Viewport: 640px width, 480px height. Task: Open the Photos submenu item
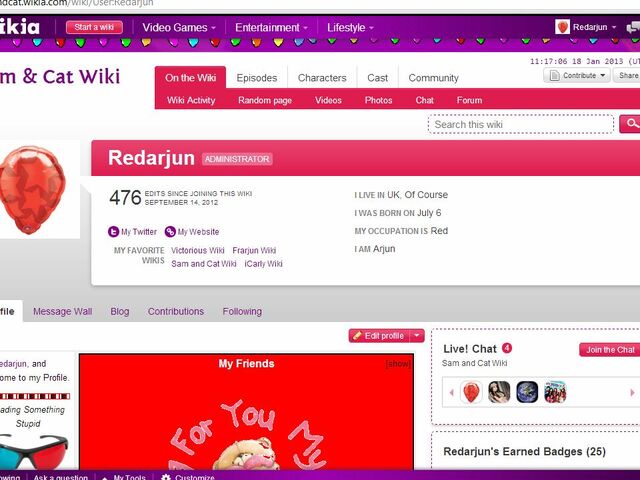378,100
